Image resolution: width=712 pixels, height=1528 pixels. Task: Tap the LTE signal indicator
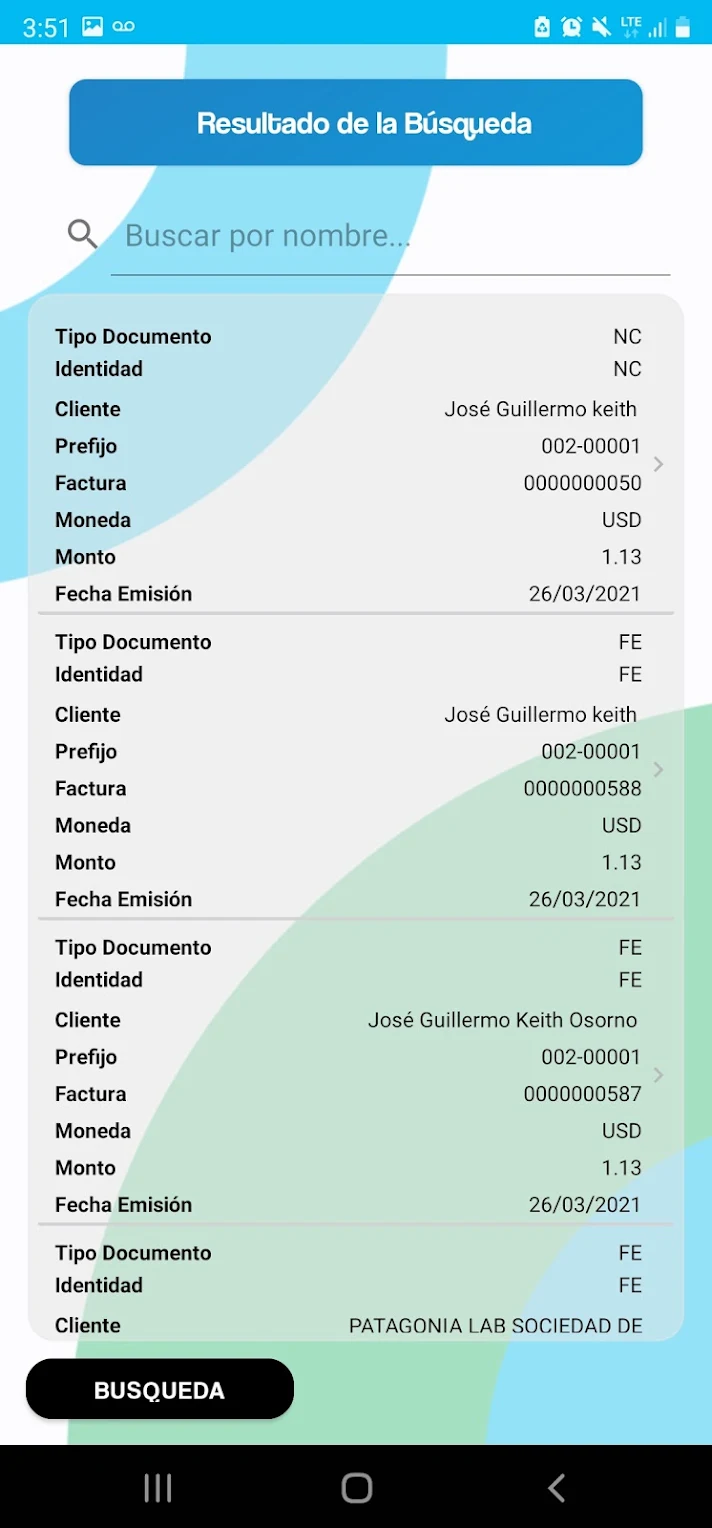pyautogui.click(x=630, y=27)
